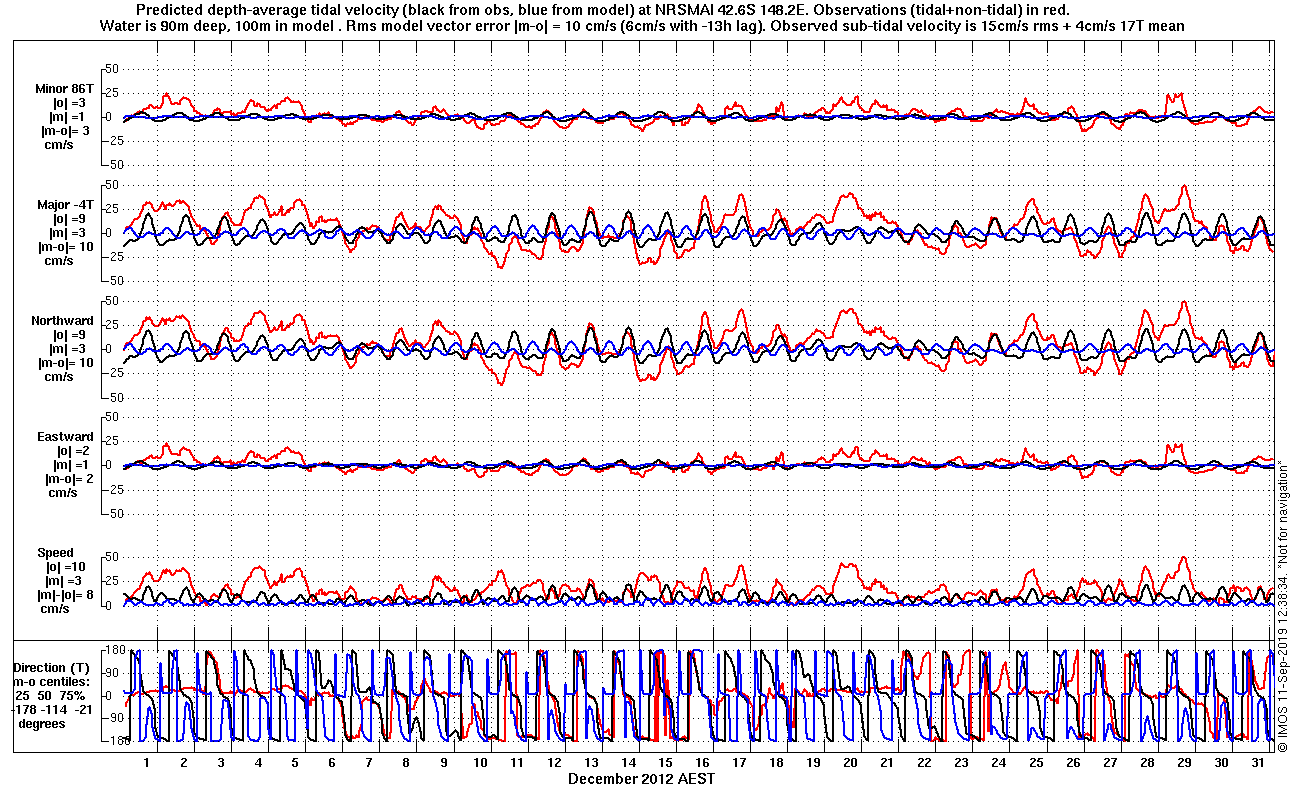Select "|m-o|= 2" in the Eastward panel
Viewport: 1300px width, 800px height.
point(68,478)
